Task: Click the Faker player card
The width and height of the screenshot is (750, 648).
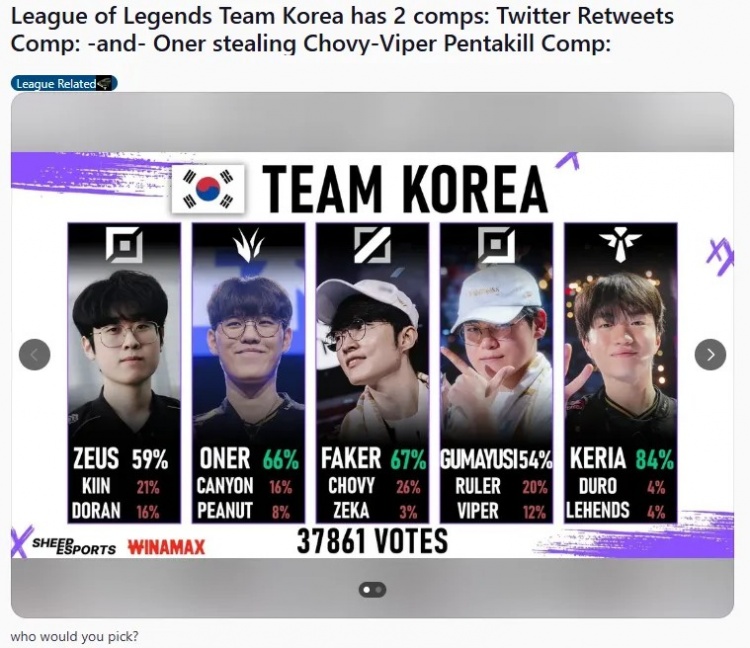Action: point(372,373)
